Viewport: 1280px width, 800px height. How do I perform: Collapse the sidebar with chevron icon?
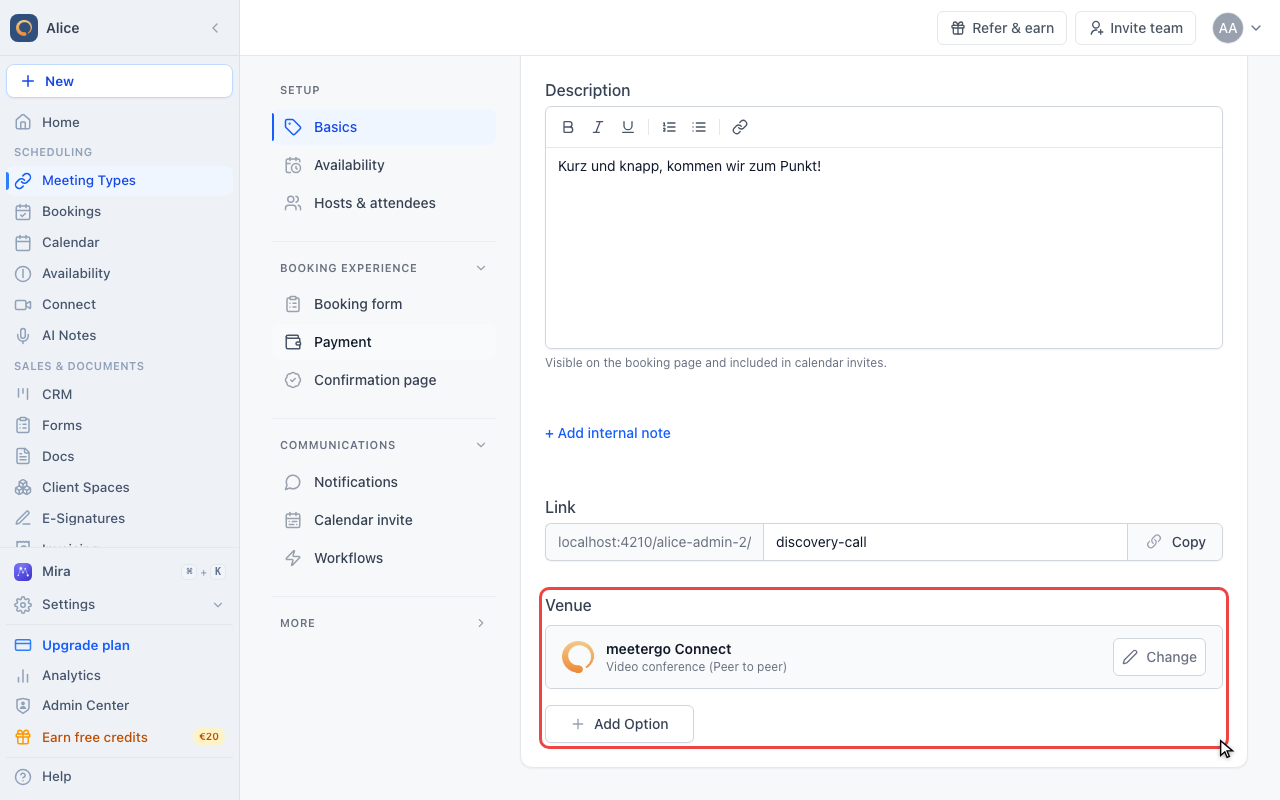(215, 28)
